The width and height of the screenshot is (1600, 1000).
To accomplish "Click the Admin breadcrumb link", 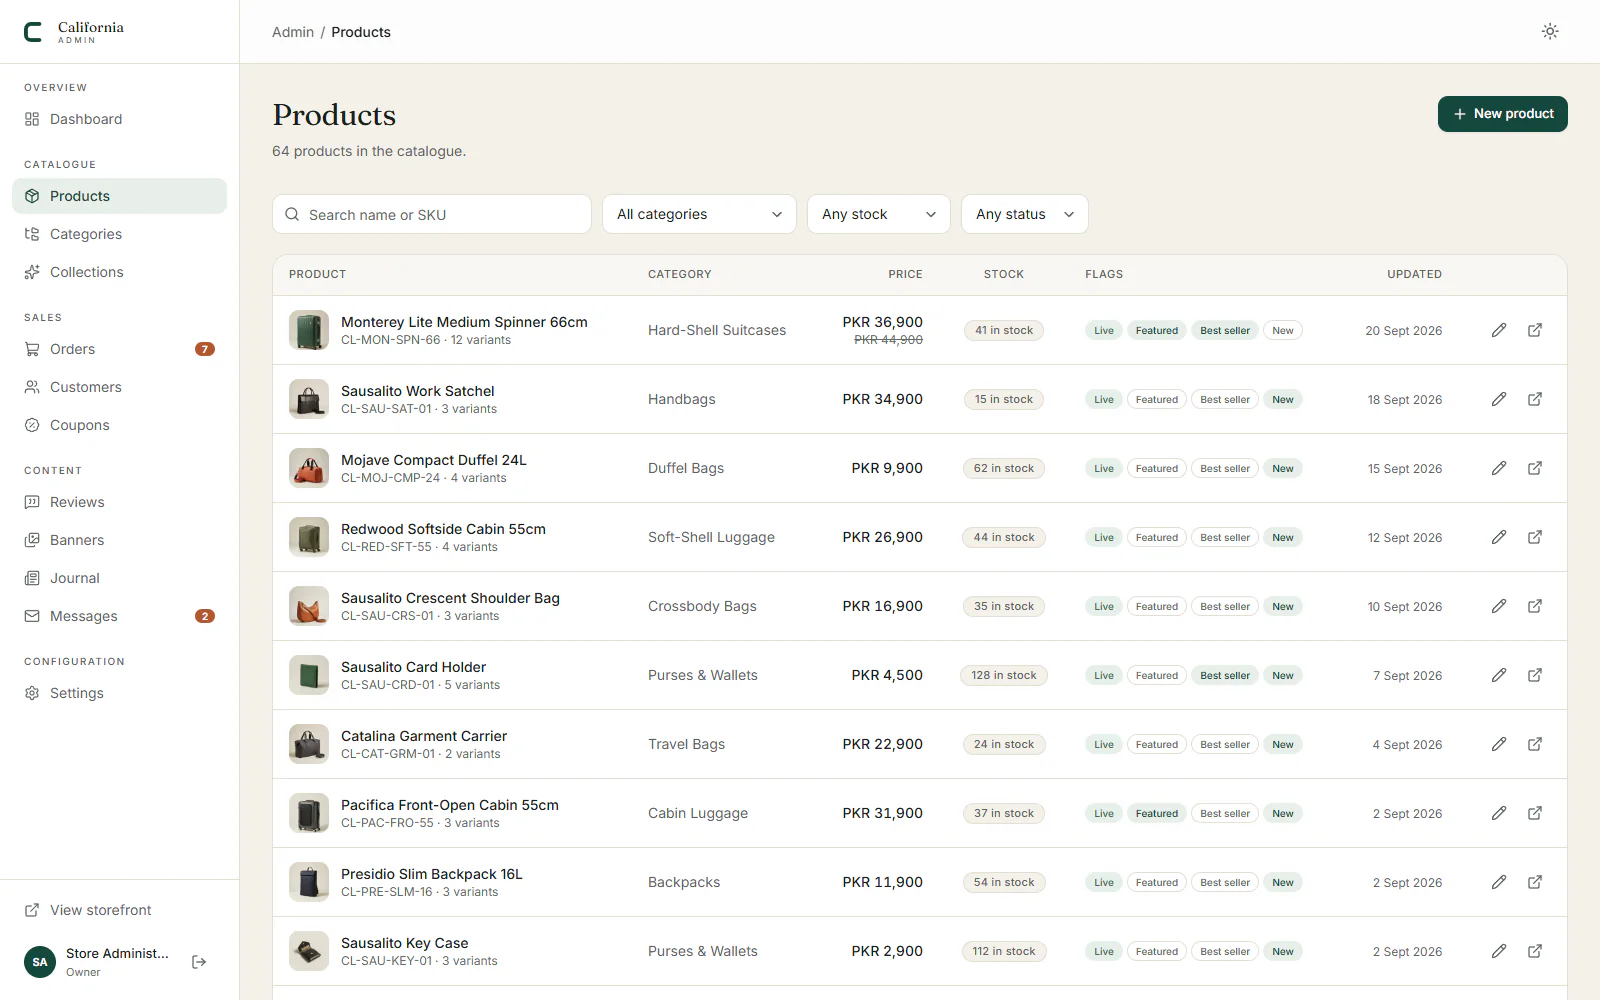I will [293, 32].
